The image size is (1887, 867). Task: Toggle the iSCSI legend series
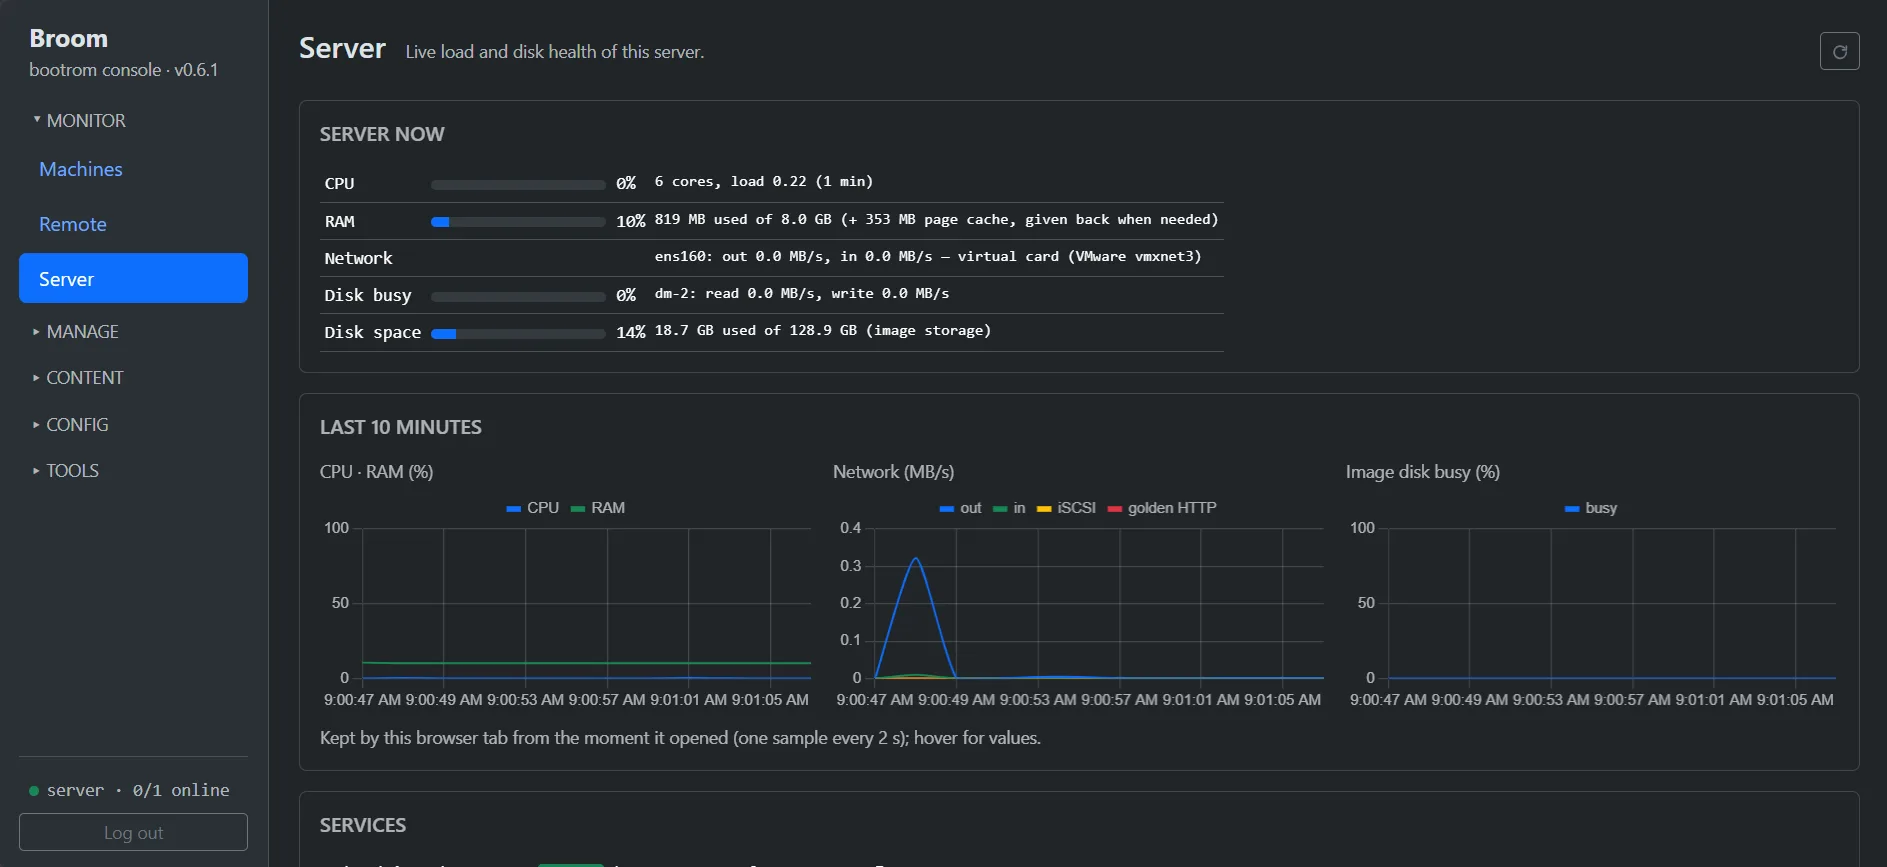pyautogui.click(x=1066, y=508)
